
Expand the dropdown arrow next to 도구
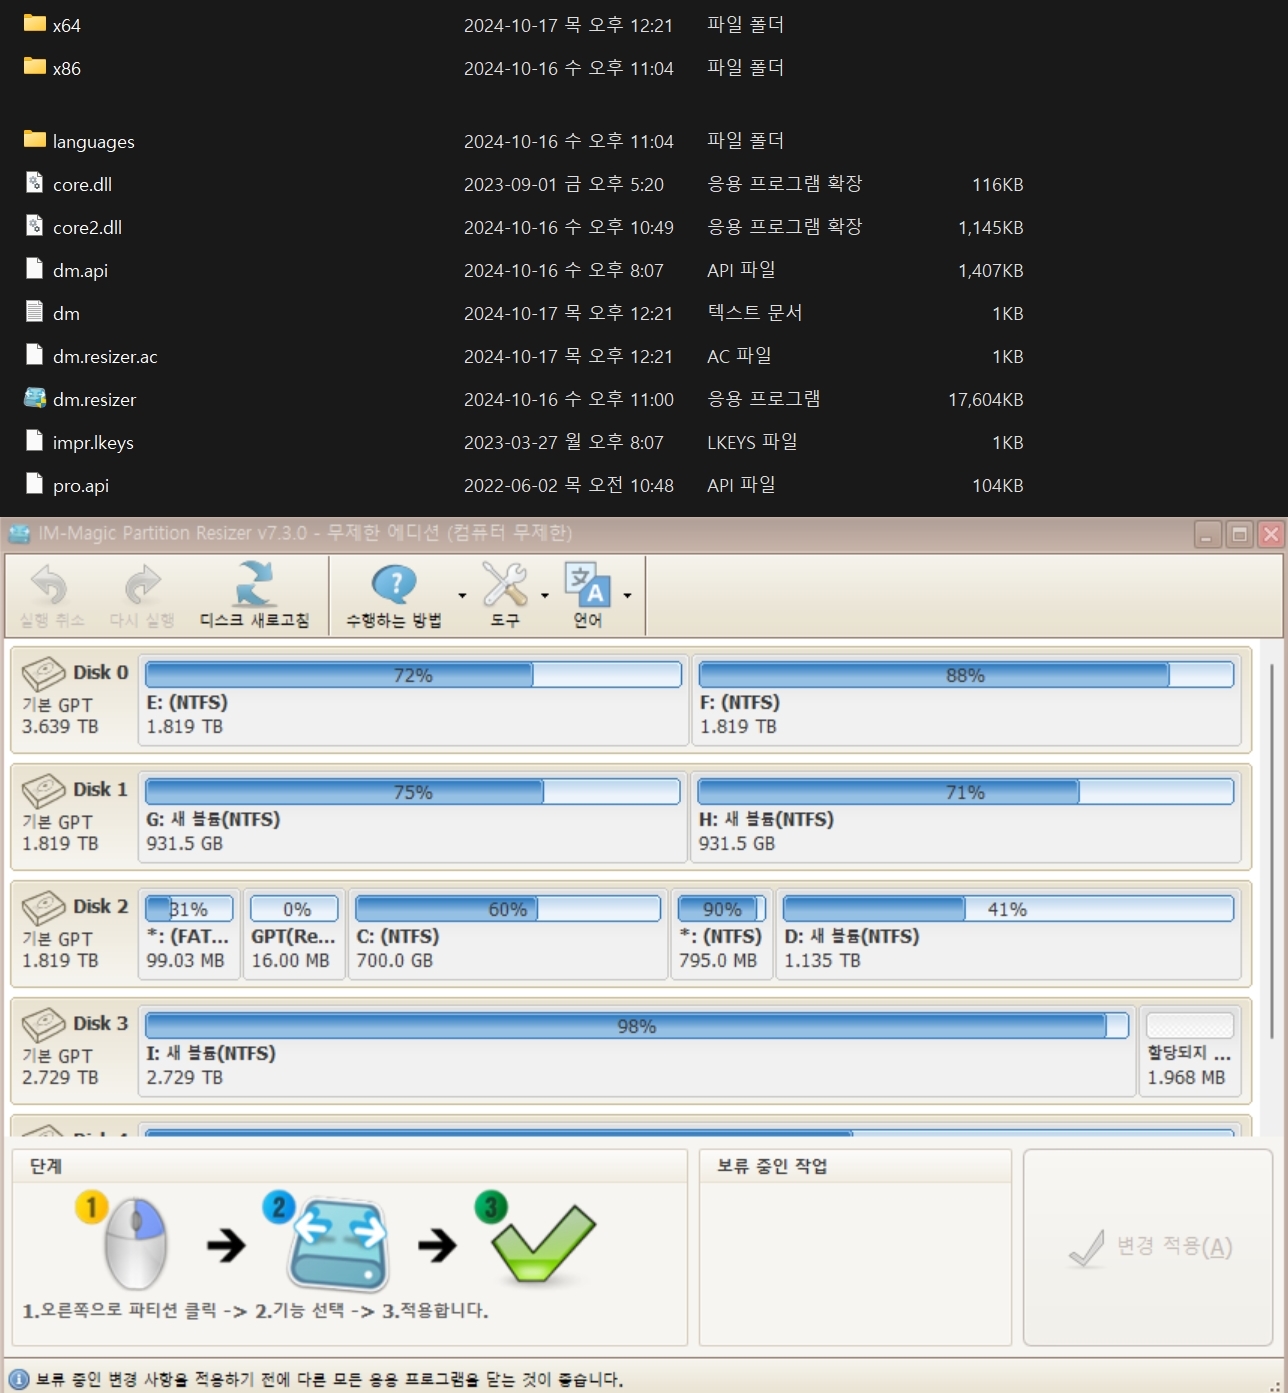click(545, 596)
